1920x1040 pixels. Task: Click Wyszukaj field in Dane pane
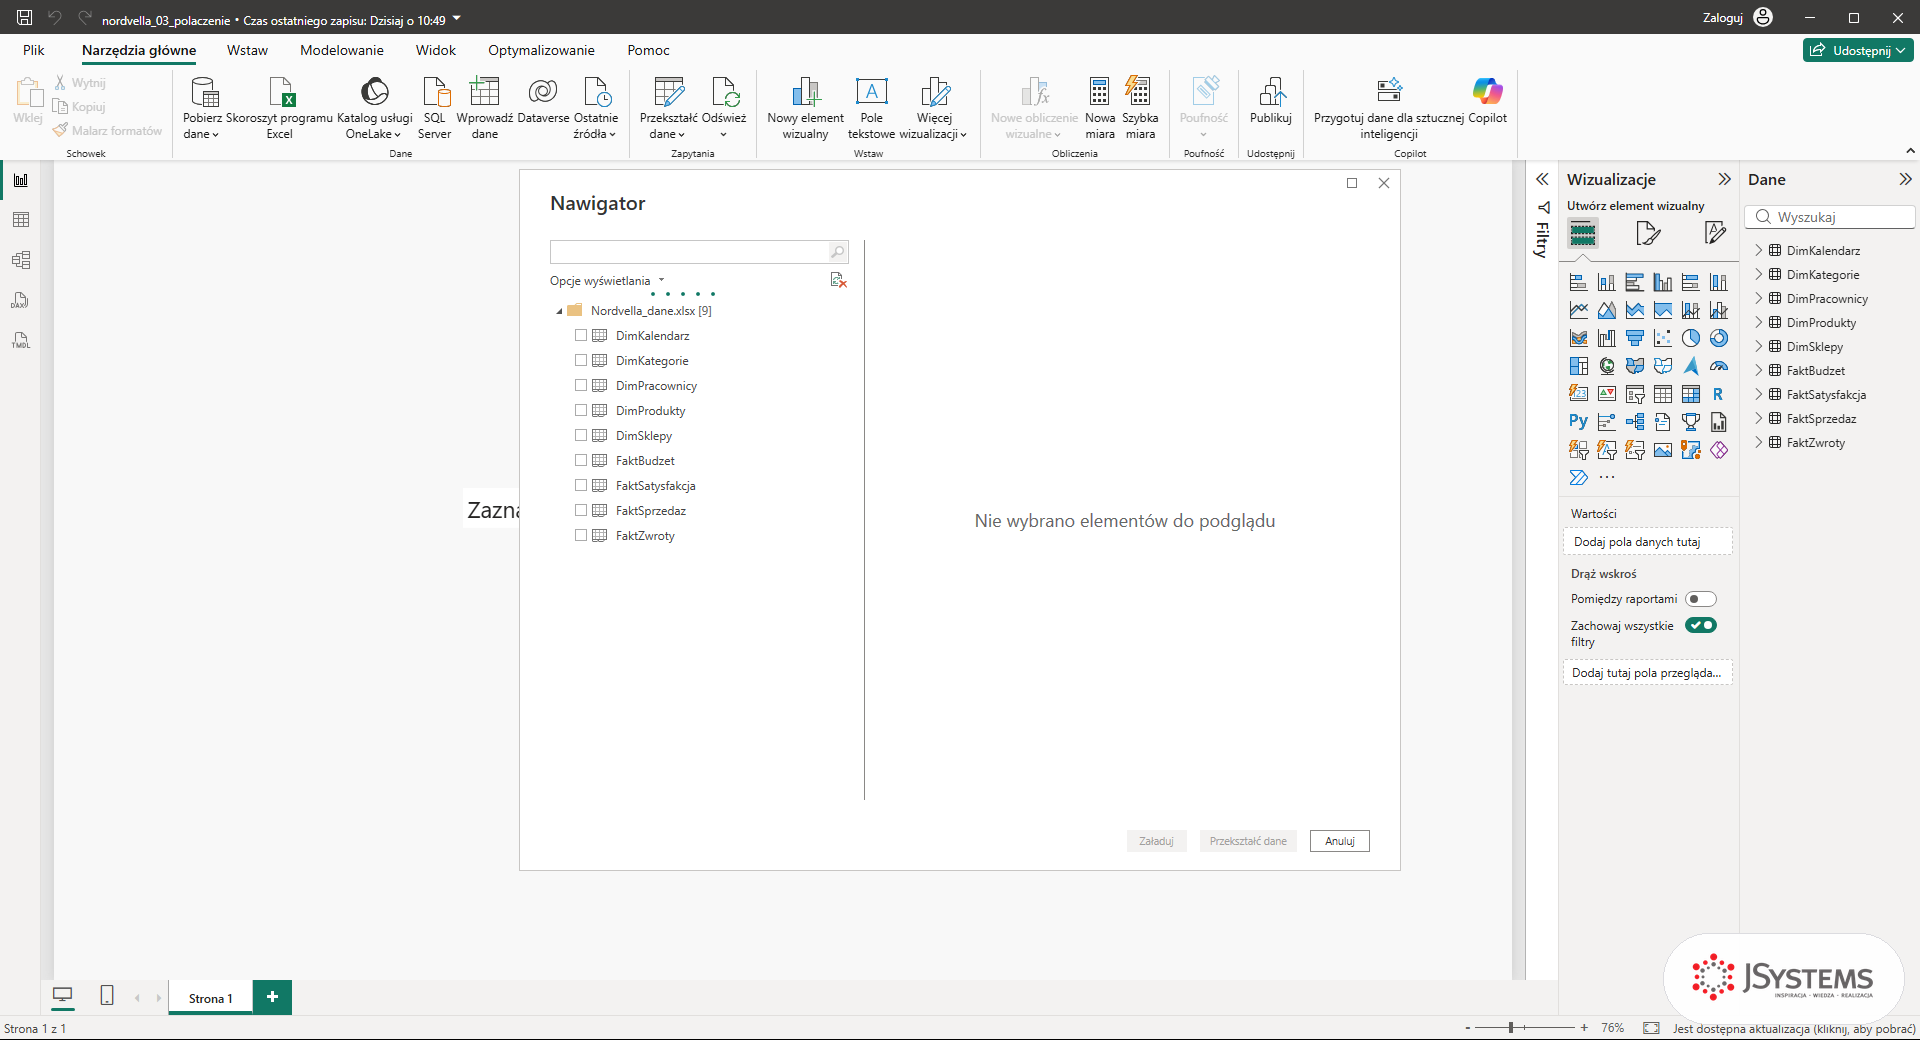tap(1830, 217)
